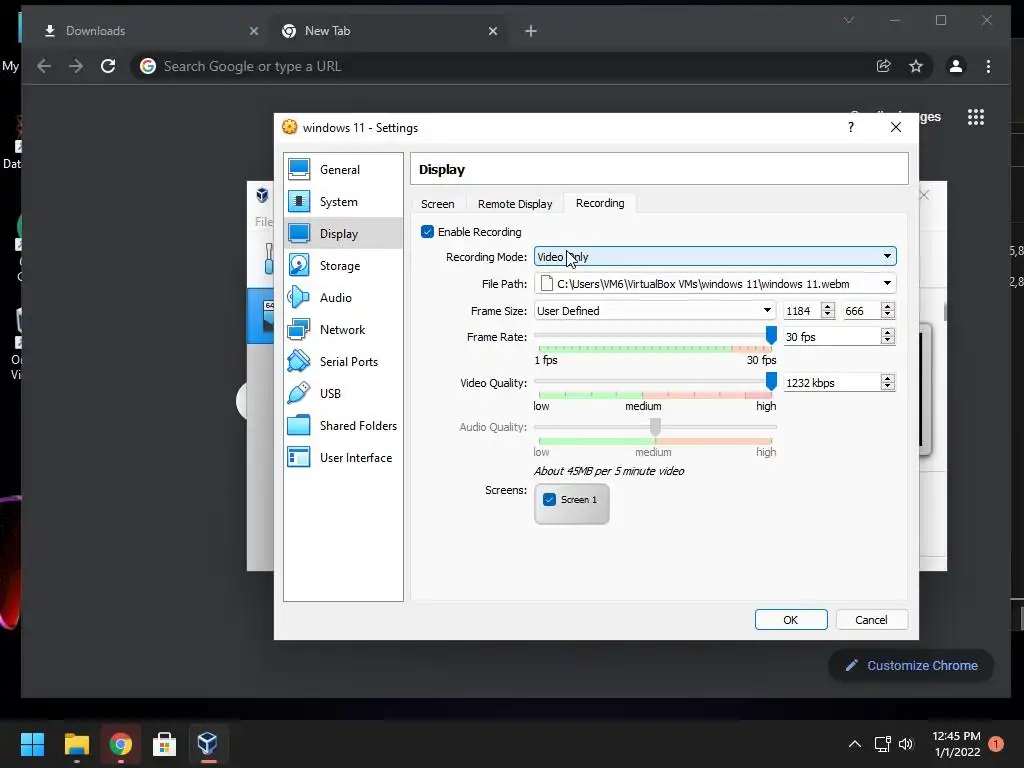Image resolution: width=1024 pixels, height=768 pixels.
Task: Click the frame height 666 spinner
Action: [x=887, y=311]
